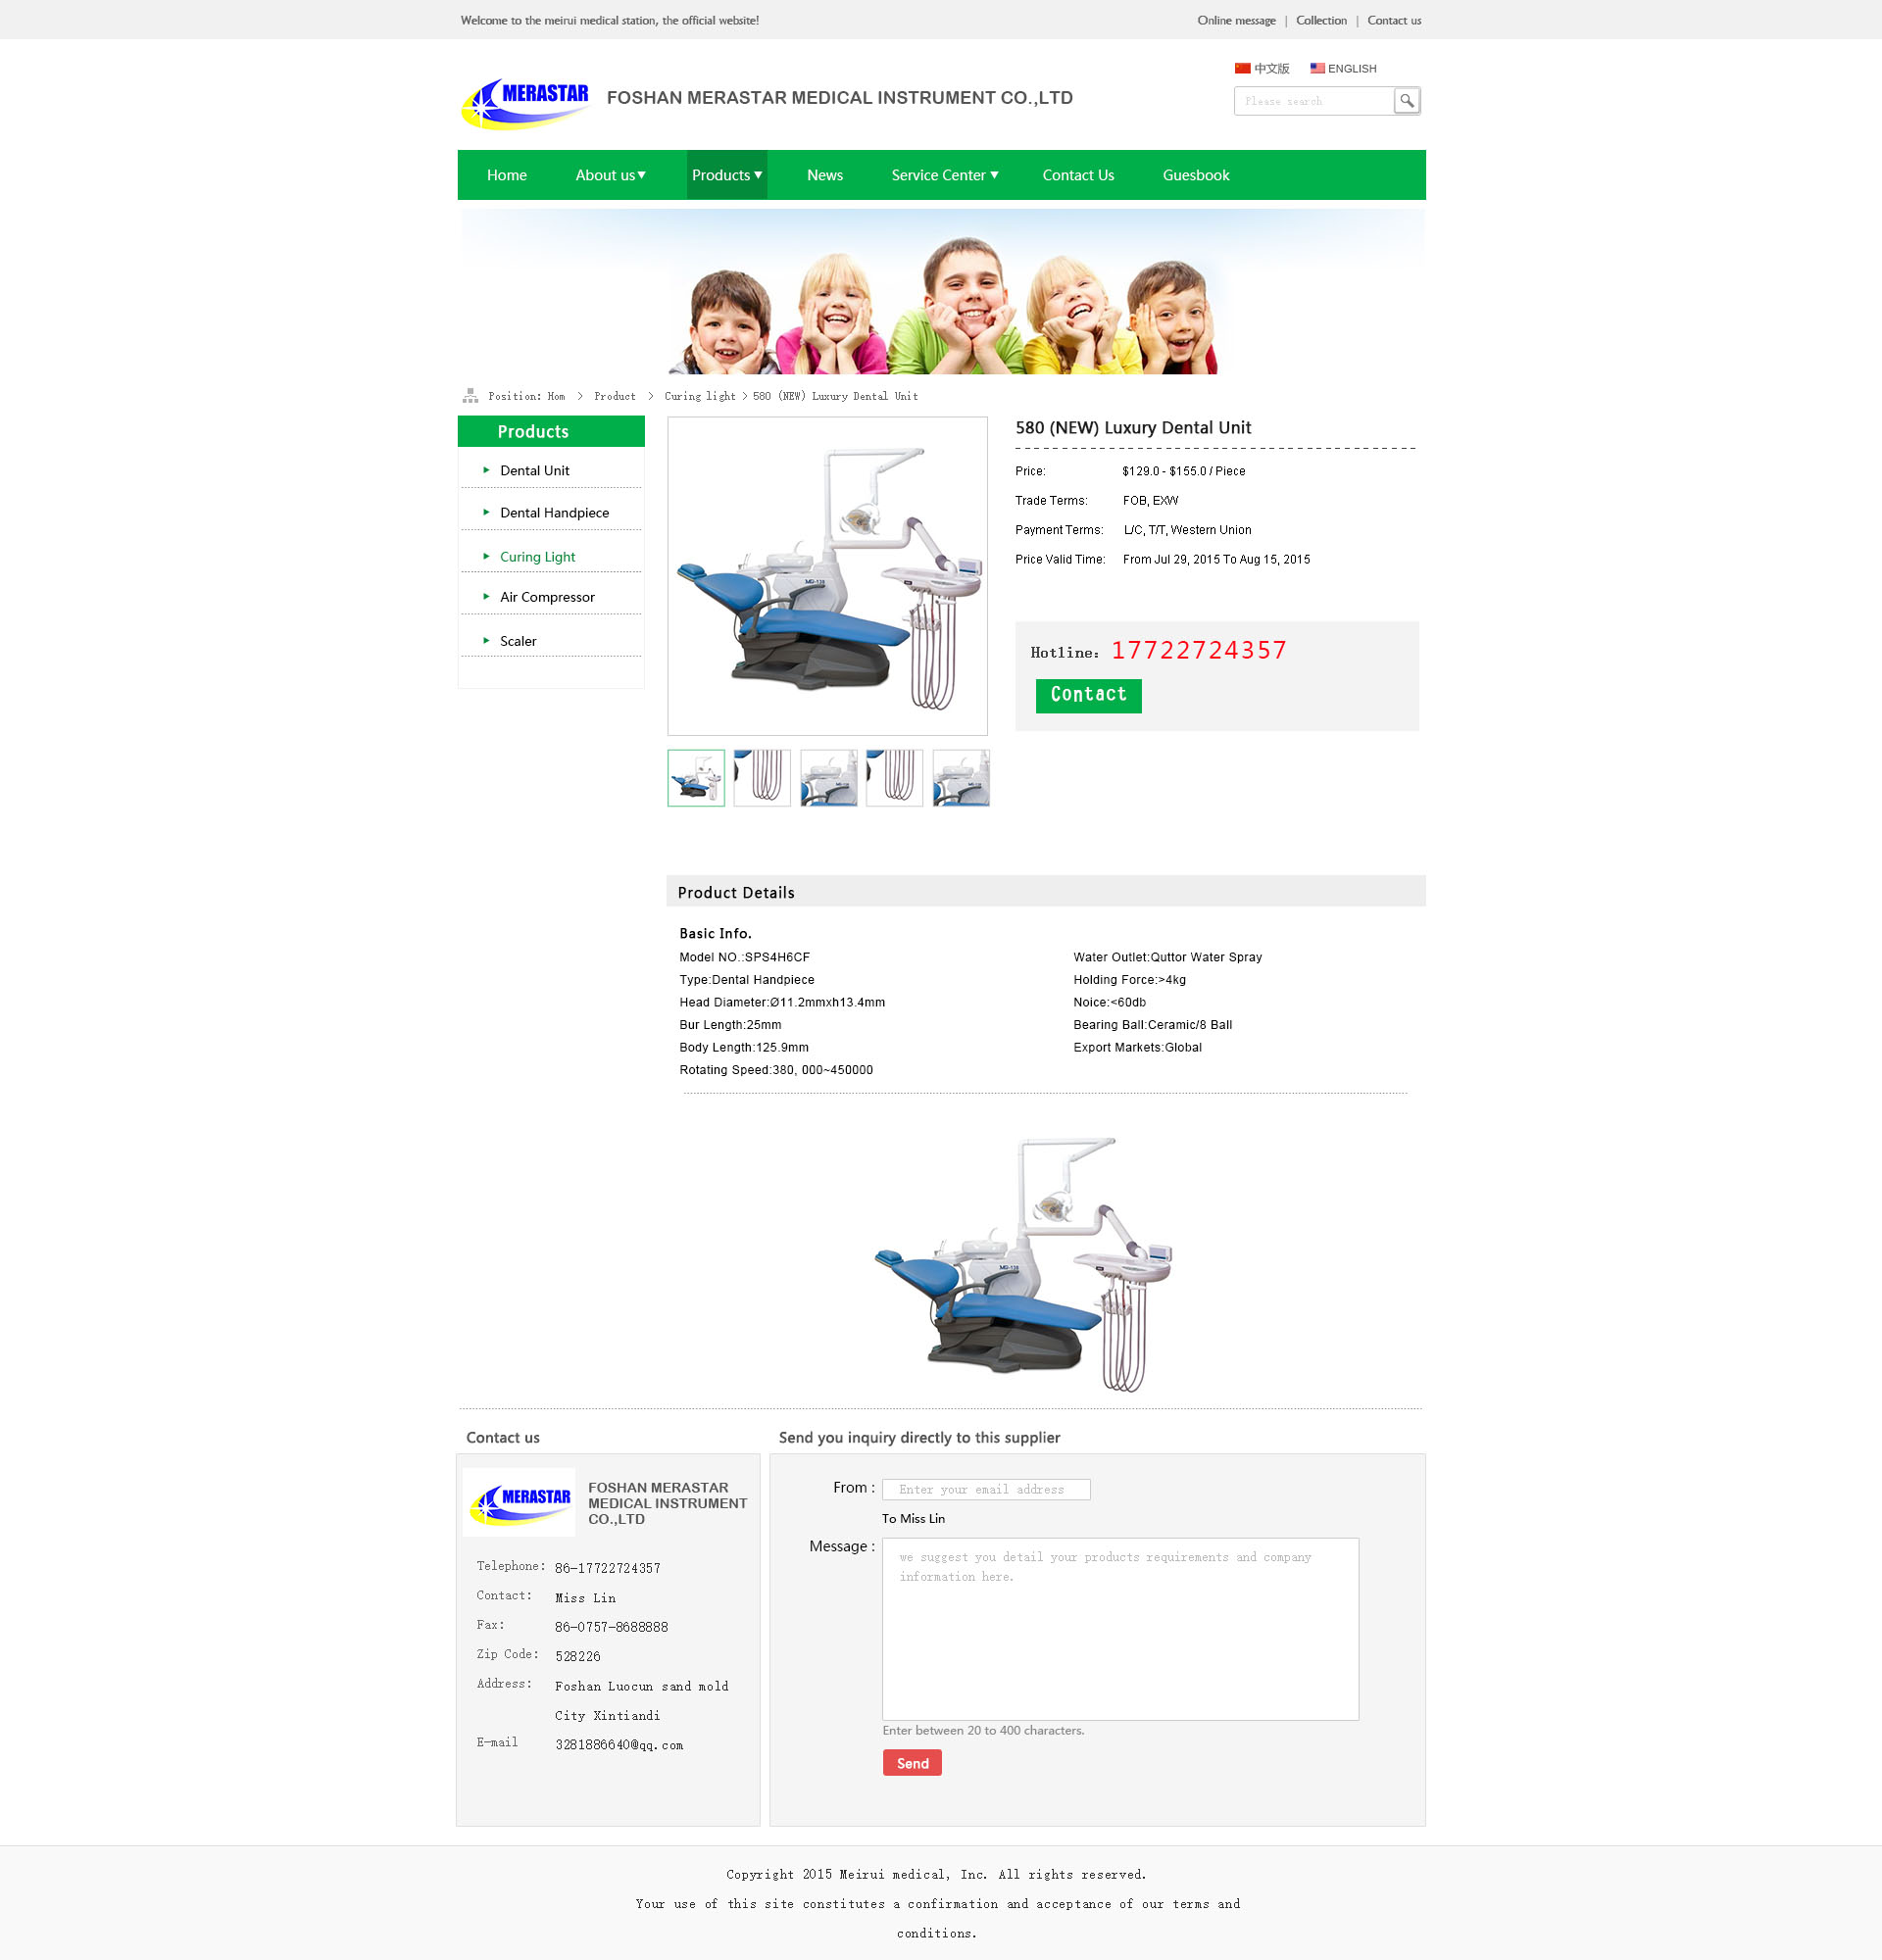Click the Merastar logo in Contact us box
The height and width of the screenshot is (1960, 1882).
pos(520,1502)
